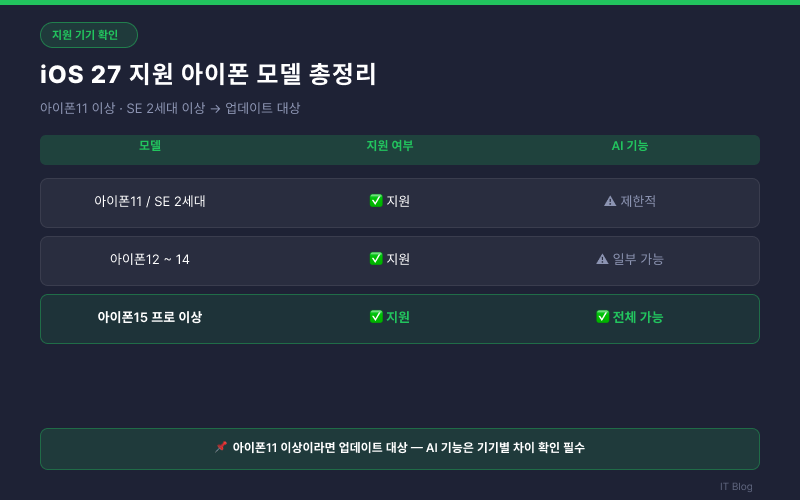Select the 아이폰11 / SE 2세대 model label
This screenshot has width=800, height=500.
pyautogui.click(x=149, y=201)
